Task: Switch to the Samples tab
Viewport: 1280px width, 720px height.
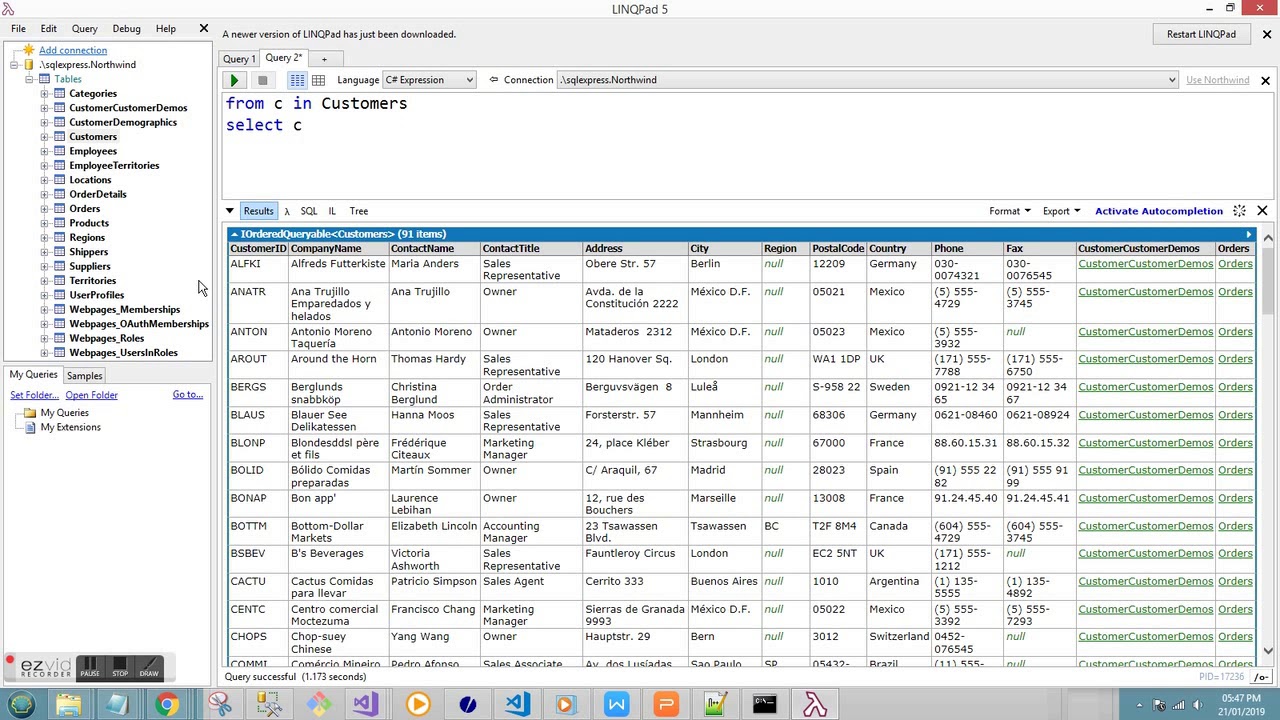Action: coord(84,376)
